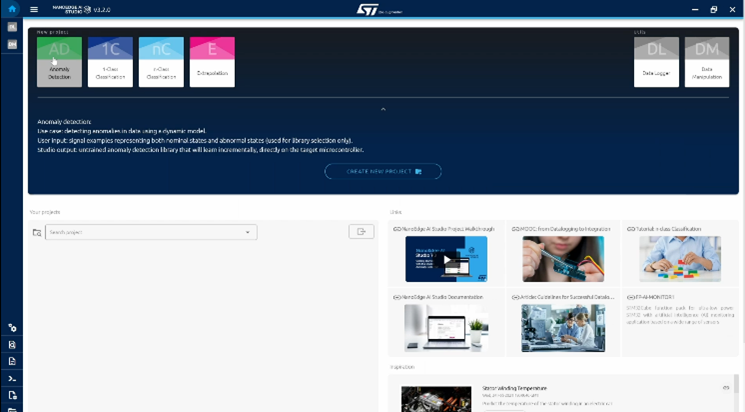
Task: Click the MOOC circuit board thumbnail
Action: 563,259
